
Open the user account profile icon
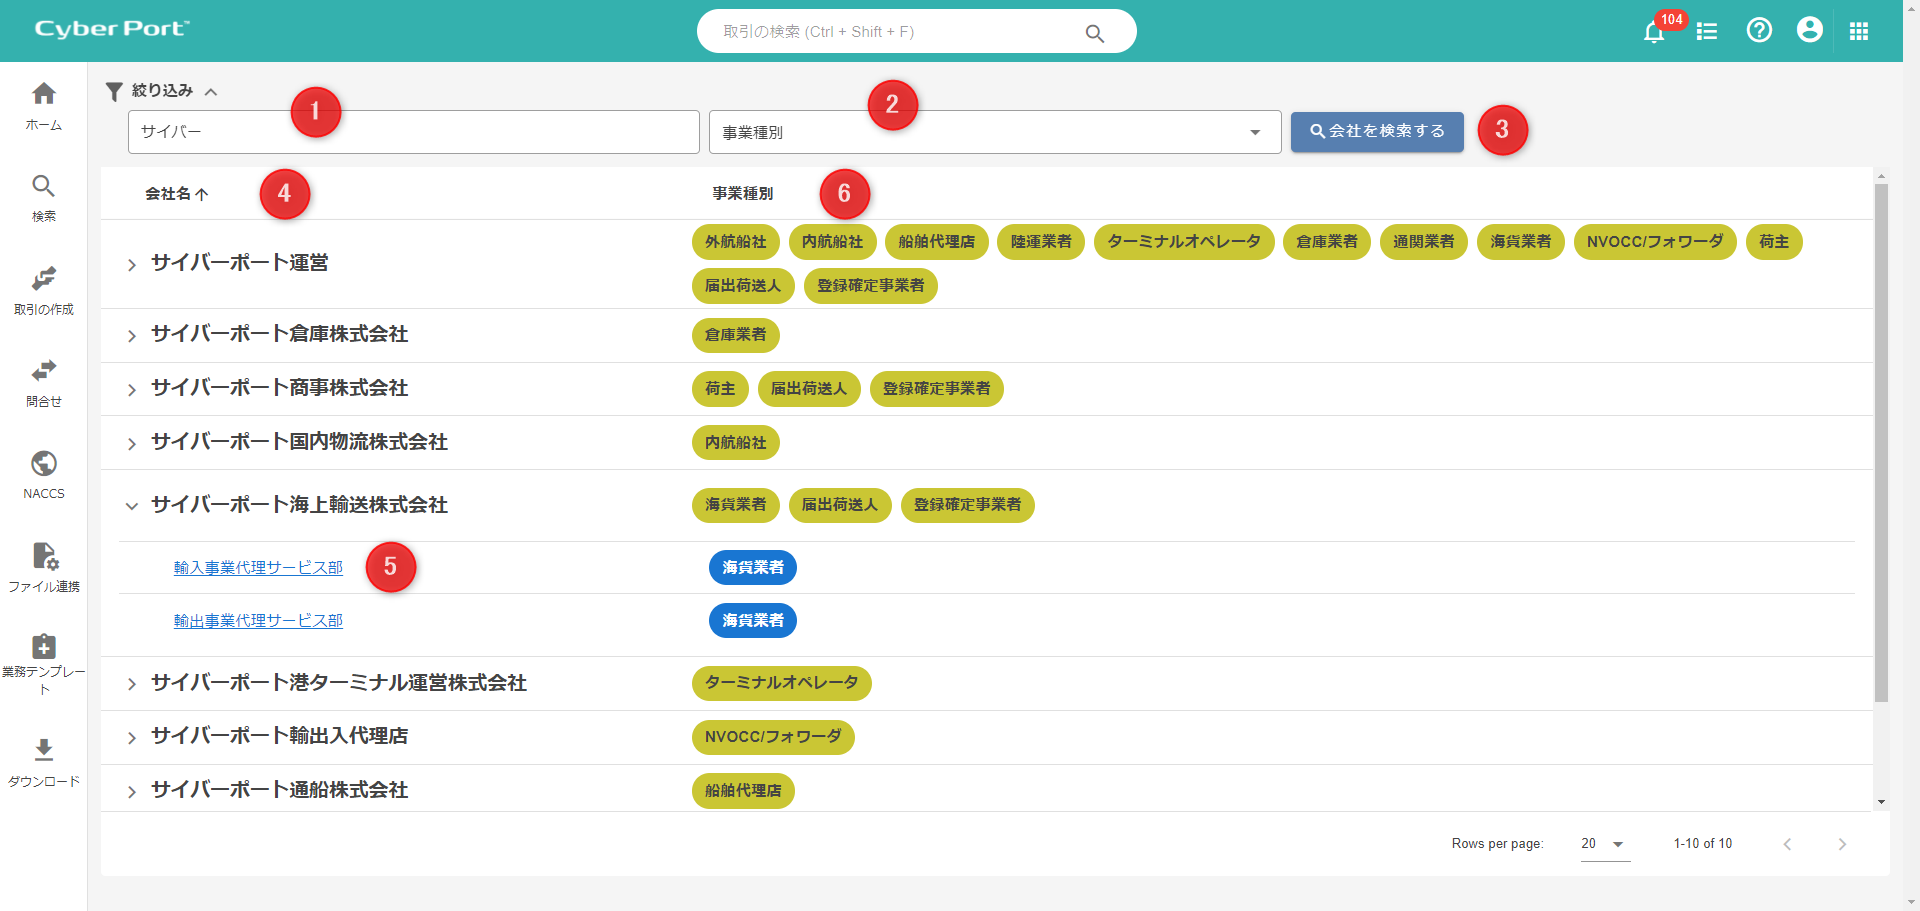pyautogui.click(x=1809, y=31)
